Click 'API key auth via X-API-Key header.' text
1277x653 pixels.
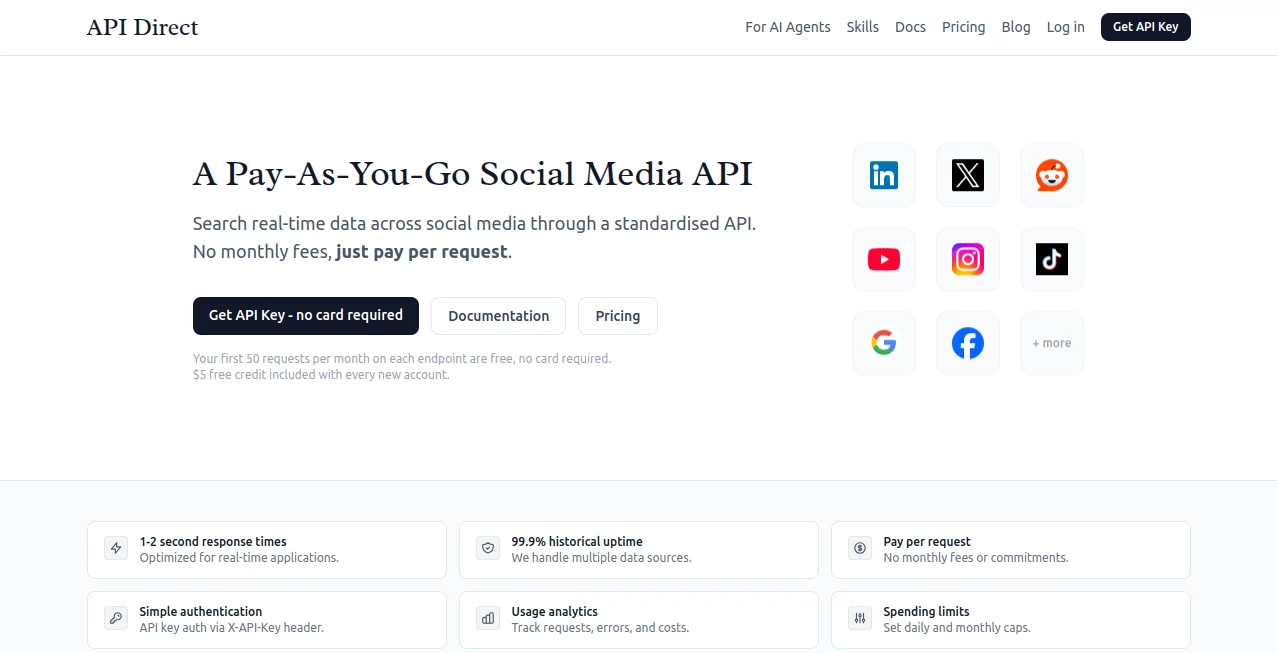coord(232,628)
